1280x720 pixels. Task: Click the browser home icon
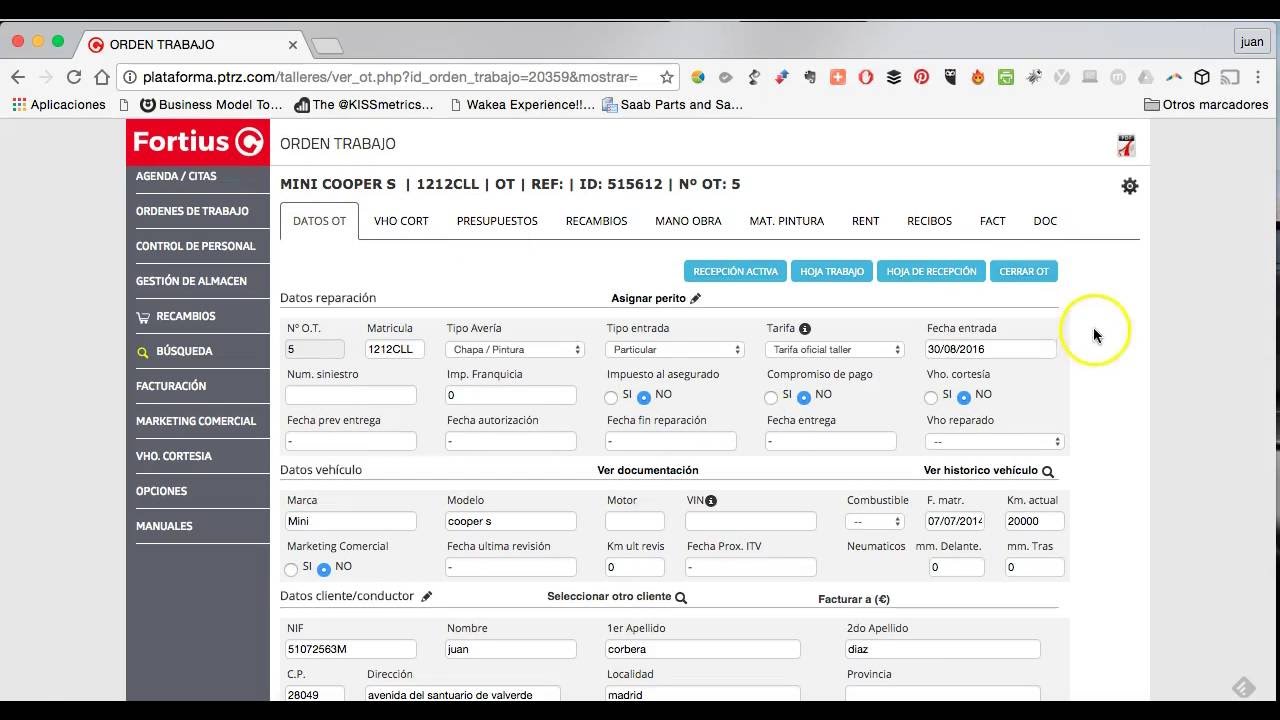[102, 77]
